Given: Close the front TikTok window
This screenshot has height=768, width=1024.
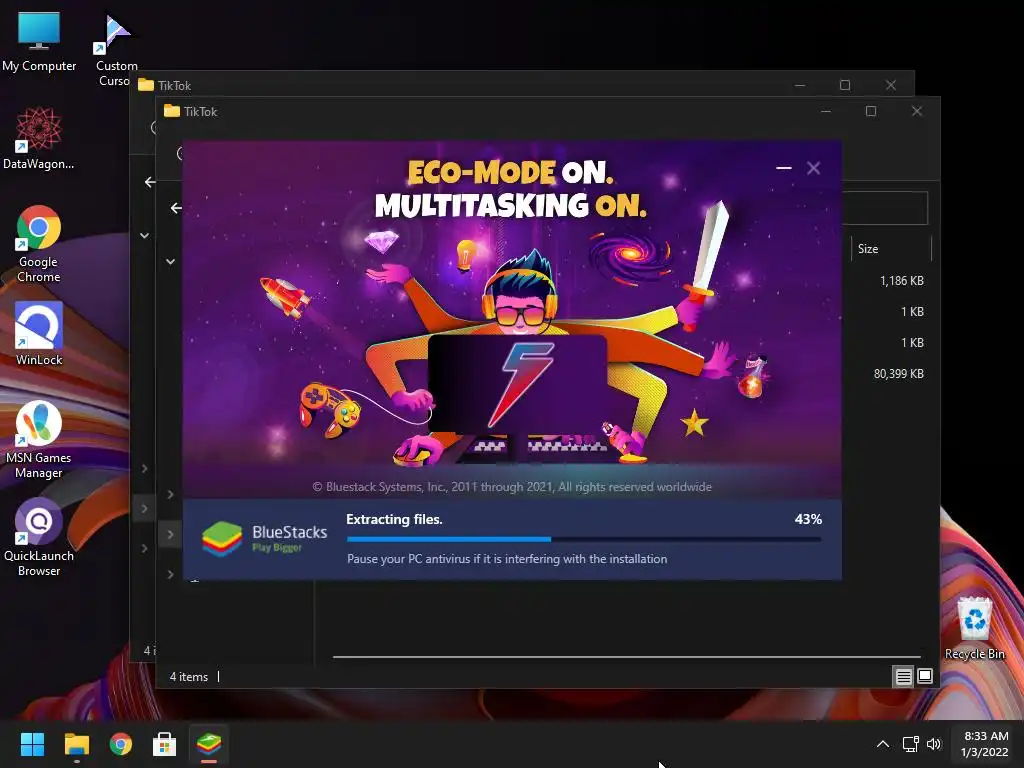Looking at the screenshot, I should pyautogui.click(x=917, y=112).
